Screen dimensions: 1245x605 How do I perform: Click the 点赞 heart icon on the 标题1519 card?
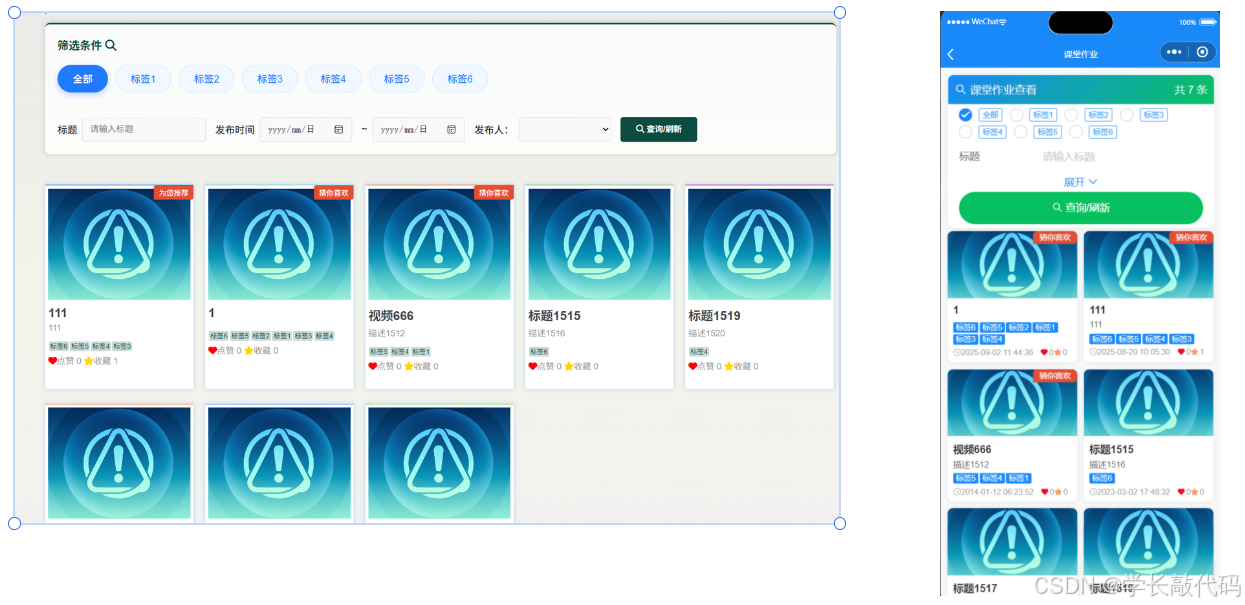(x=691, y=366)
